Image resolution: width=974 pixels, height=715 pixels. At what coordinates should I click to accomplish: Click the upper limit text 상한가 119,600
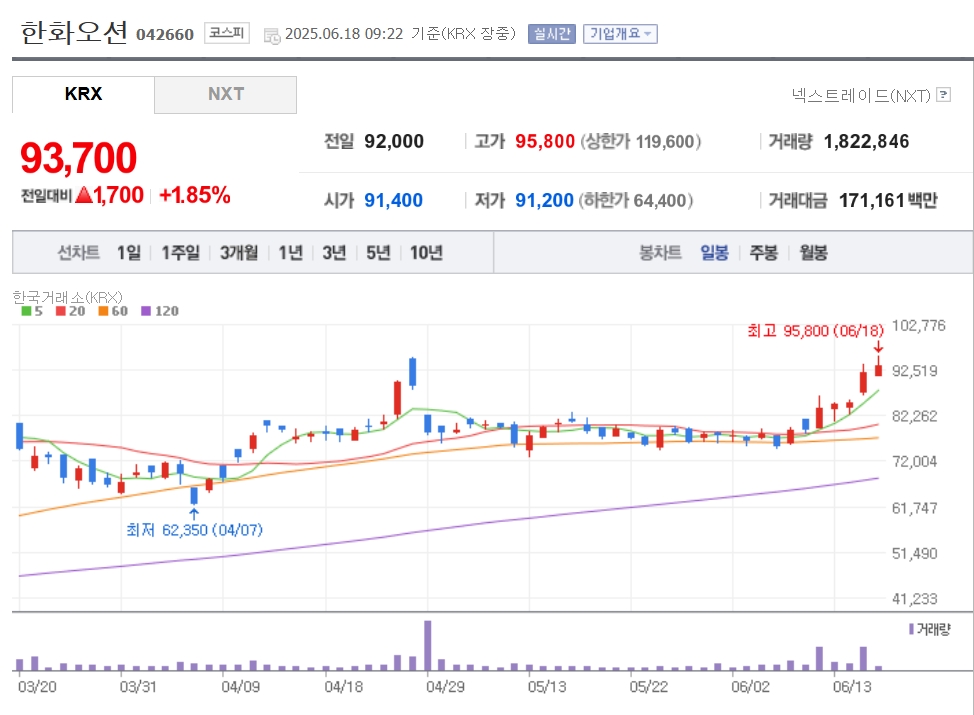pyautogui.click(x=640, y=142)
